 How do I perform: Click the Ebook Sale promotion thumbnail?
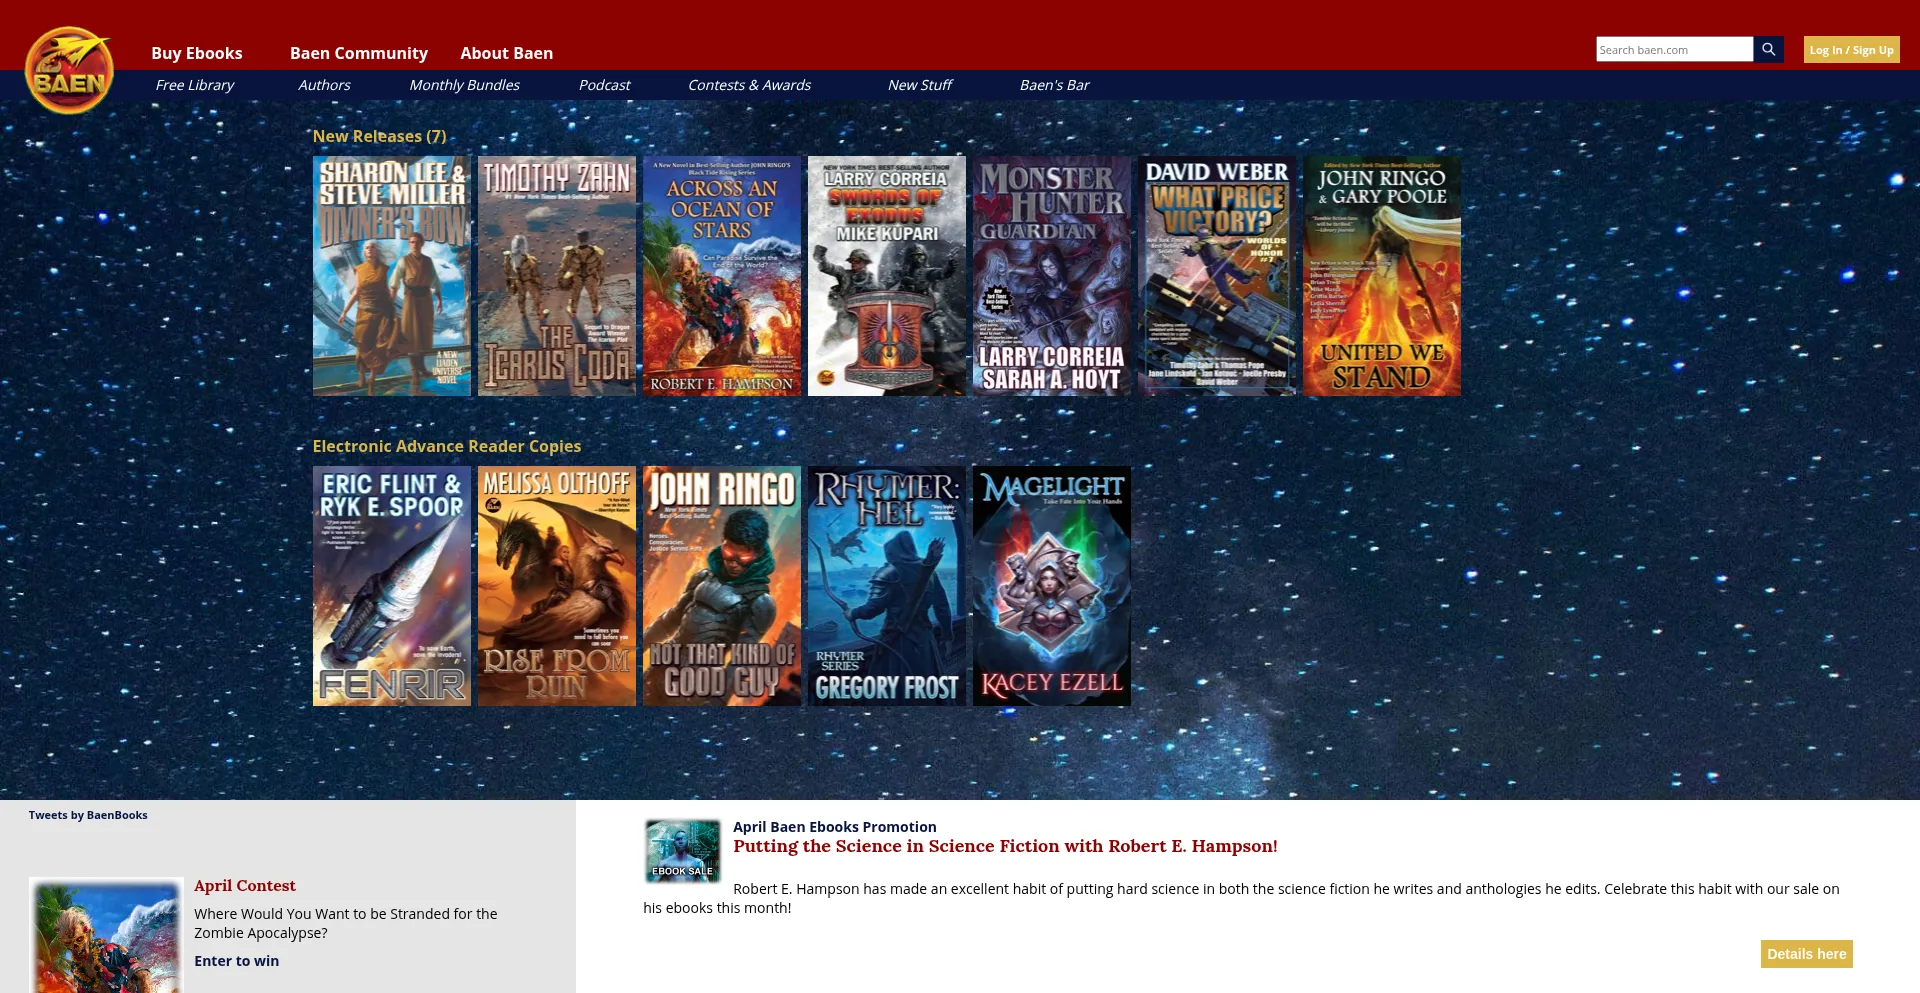click(x=682, y=851)
